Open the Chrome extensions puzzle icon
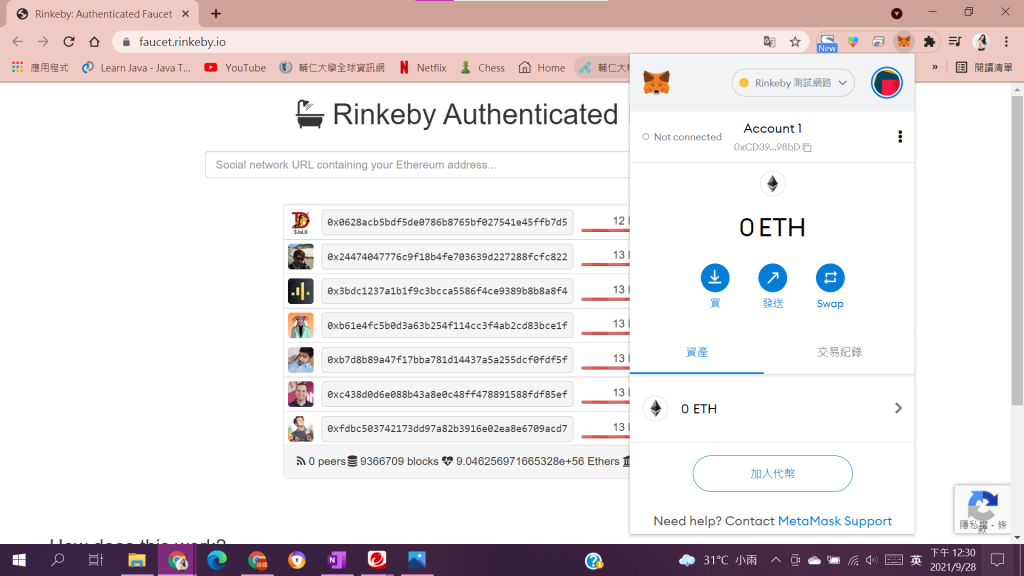Image resolution: width=1024 pixels, height=576 pixels. click(x=929, y=42)
